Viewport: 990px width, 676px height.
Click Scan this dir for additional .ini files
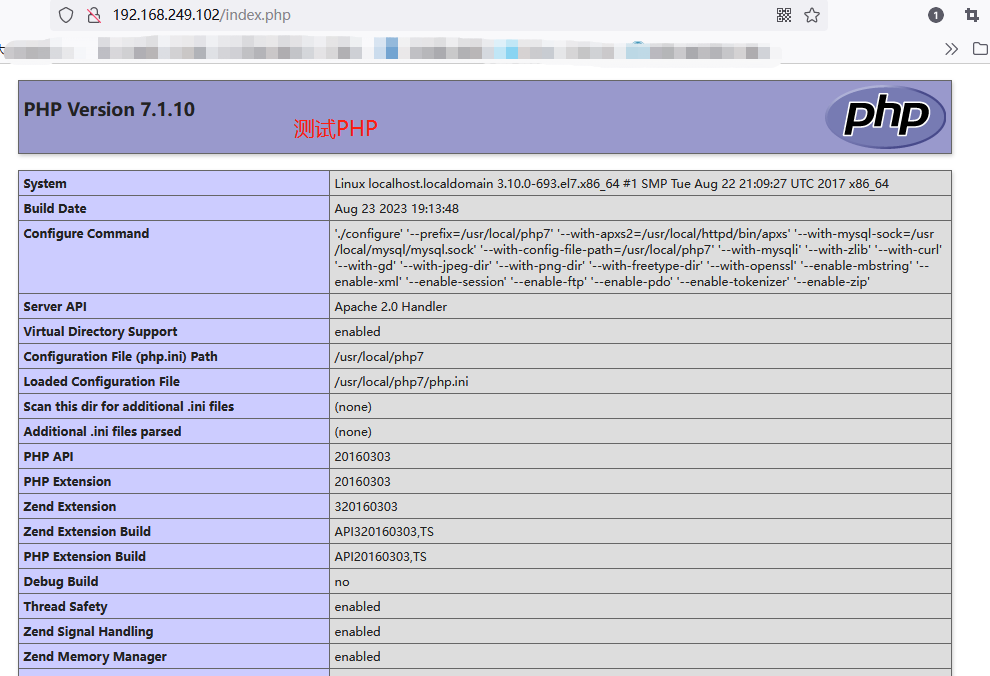point(129,406)
